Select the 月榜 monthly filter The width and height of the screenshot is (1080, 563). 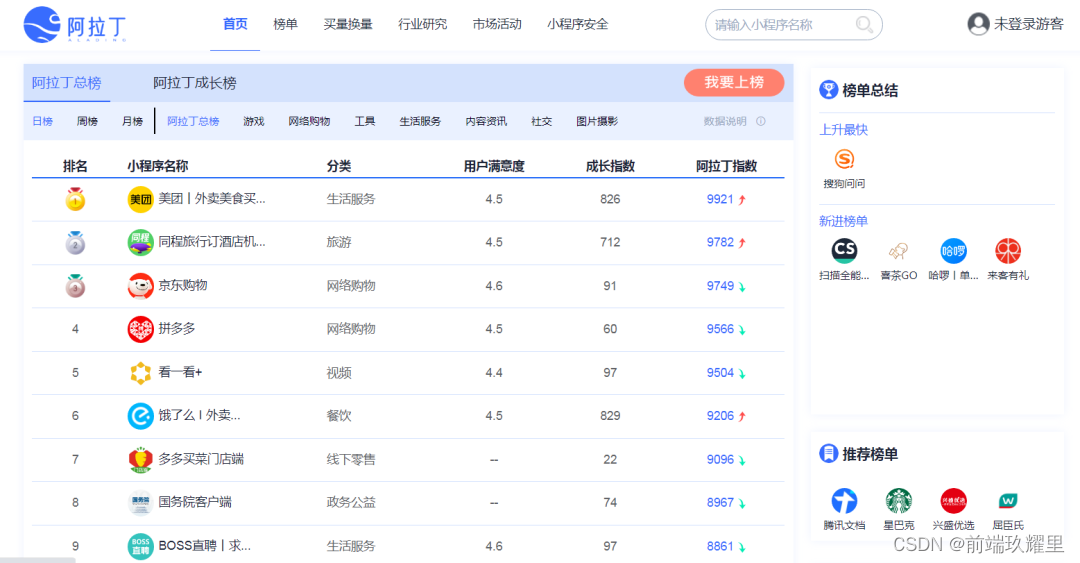(x=132, y=121)
